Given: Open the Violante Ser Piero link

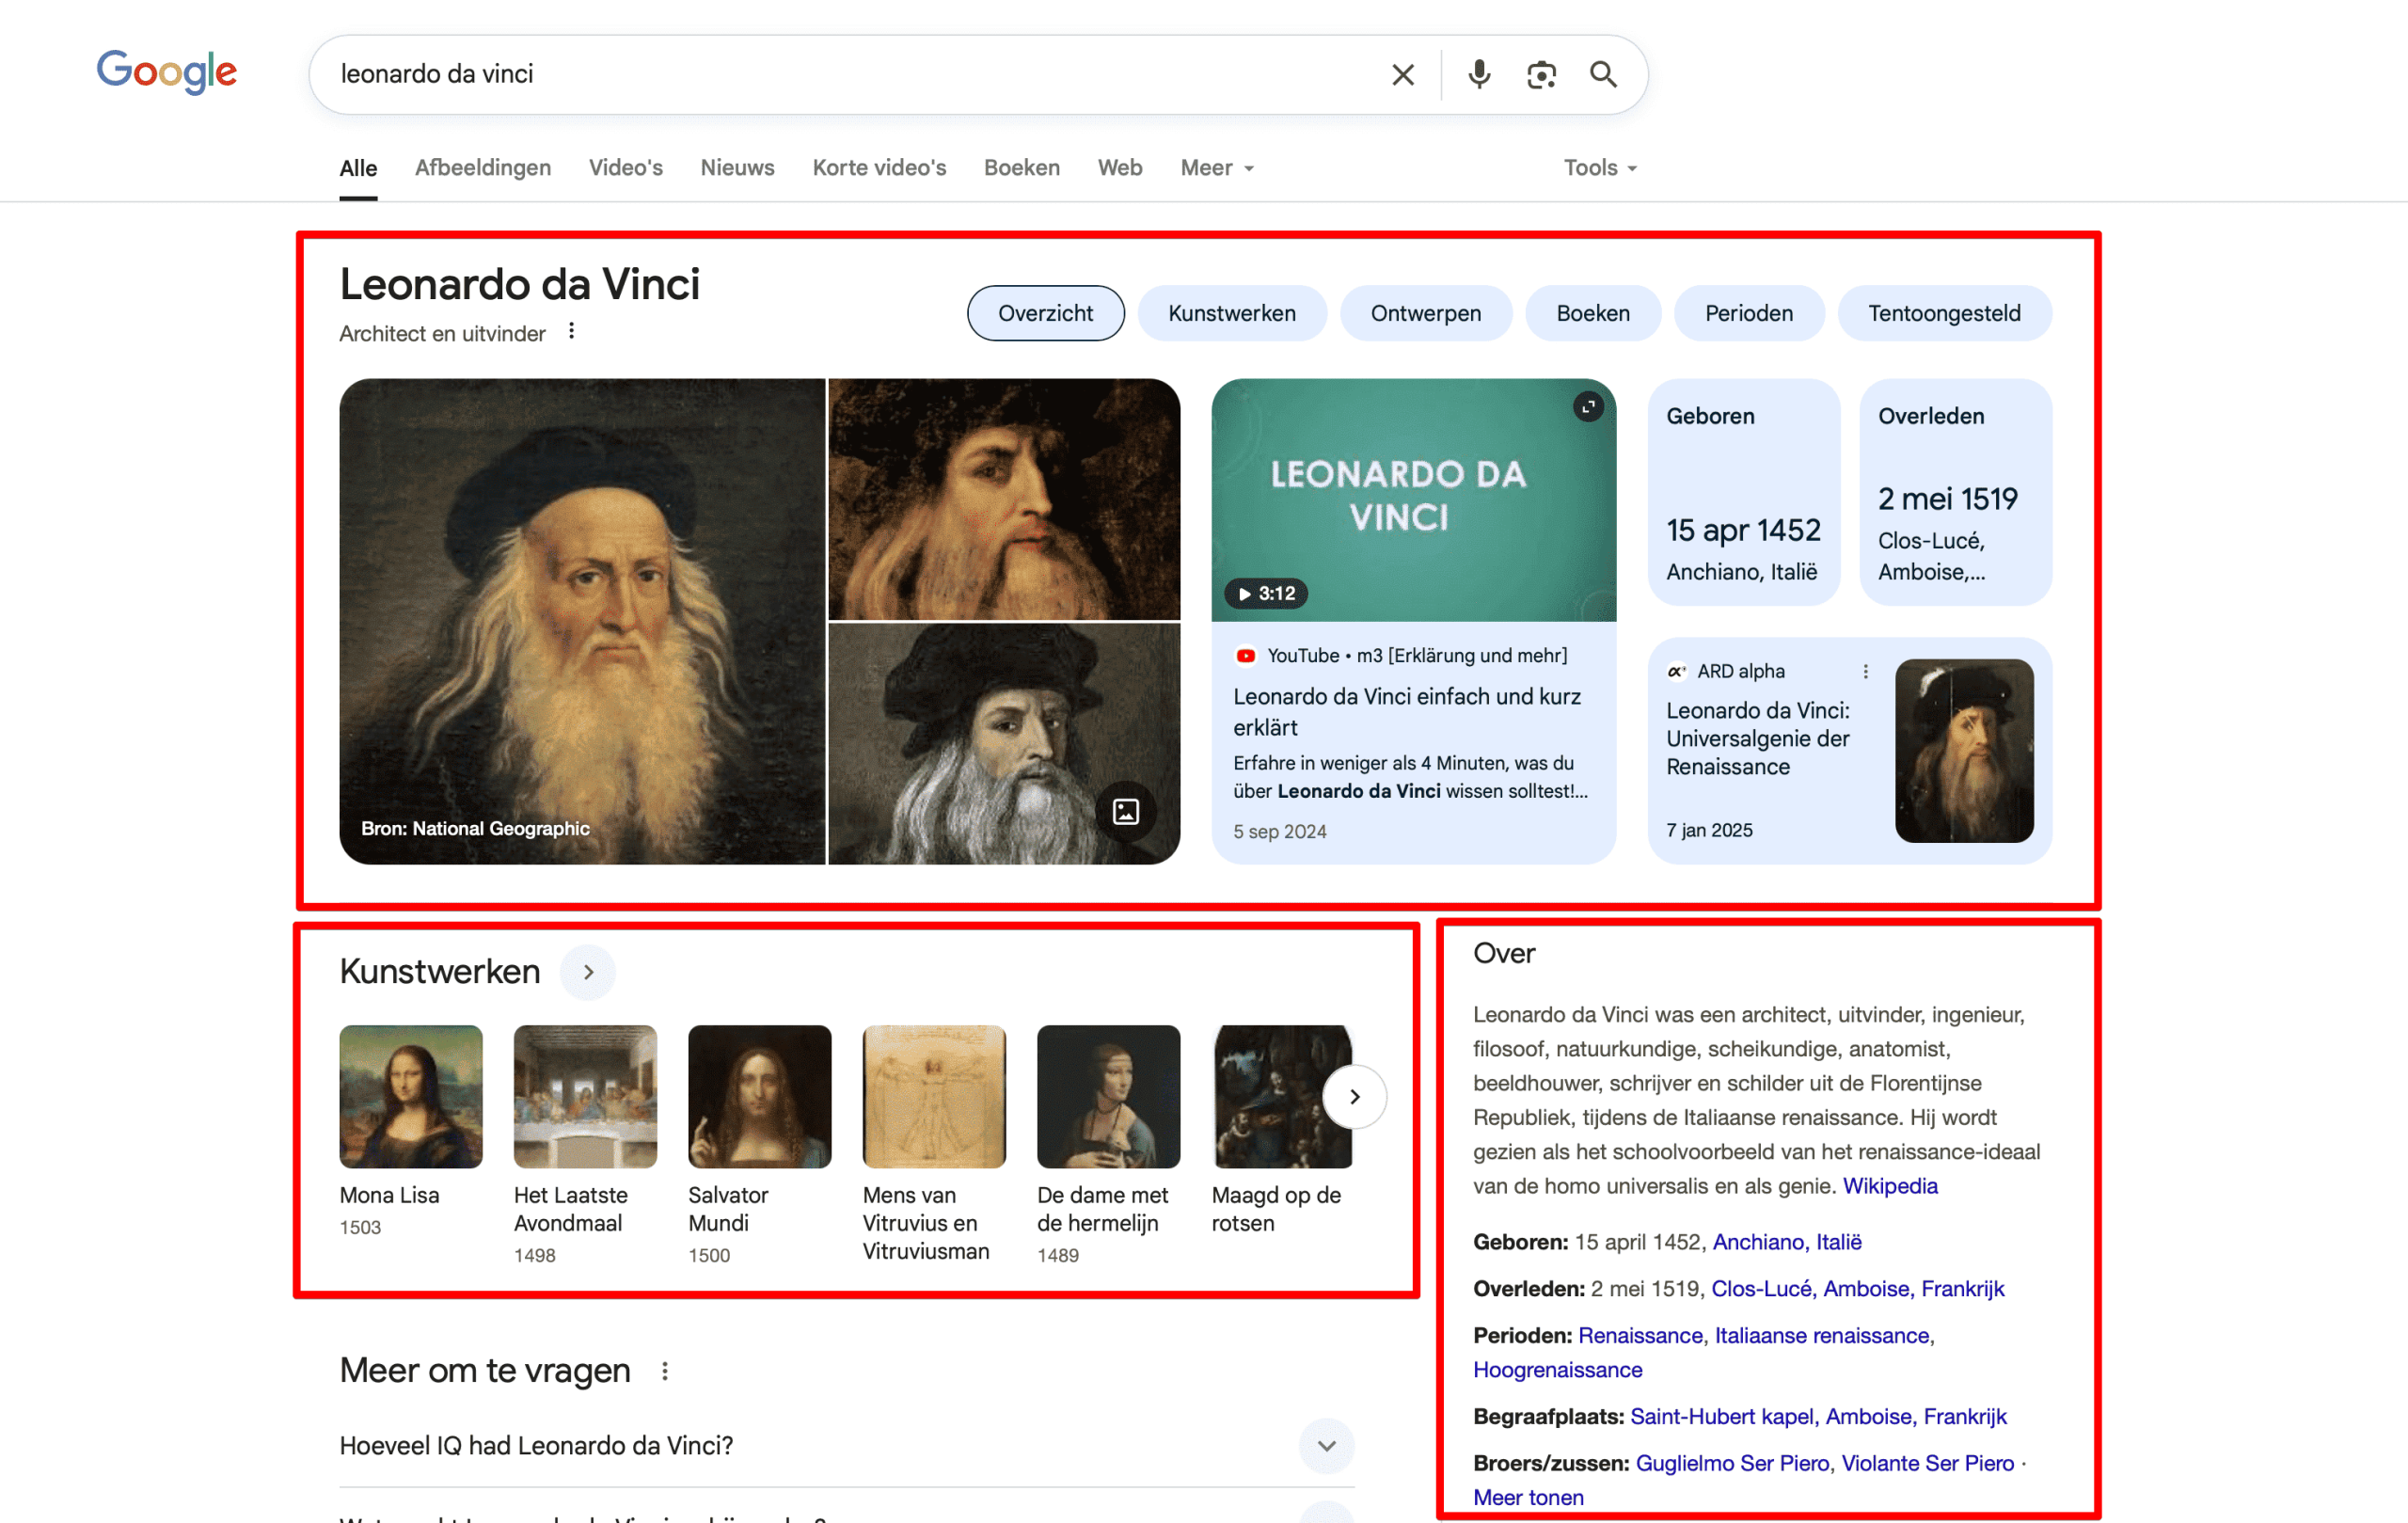Looking at the screenshot, I should point(1927,1464).
